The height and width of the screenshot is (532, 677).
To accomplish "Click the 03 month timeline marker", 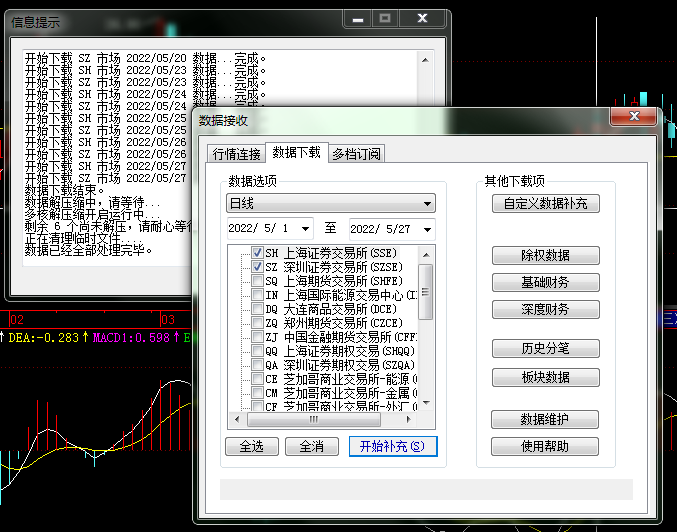I will (x=168, y=320).
